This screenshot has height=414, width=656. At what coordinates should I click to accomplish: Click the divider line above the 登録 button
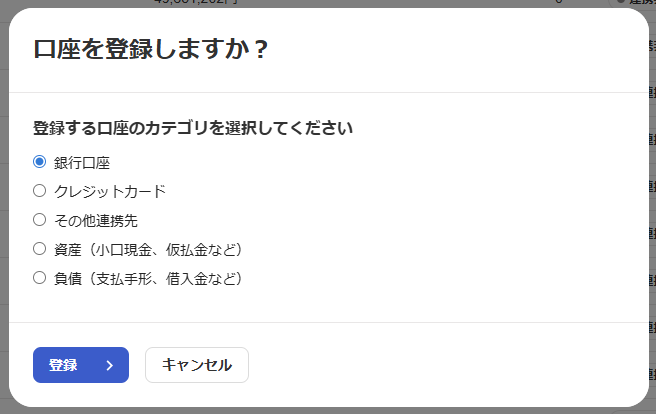[x=328, y=322]
